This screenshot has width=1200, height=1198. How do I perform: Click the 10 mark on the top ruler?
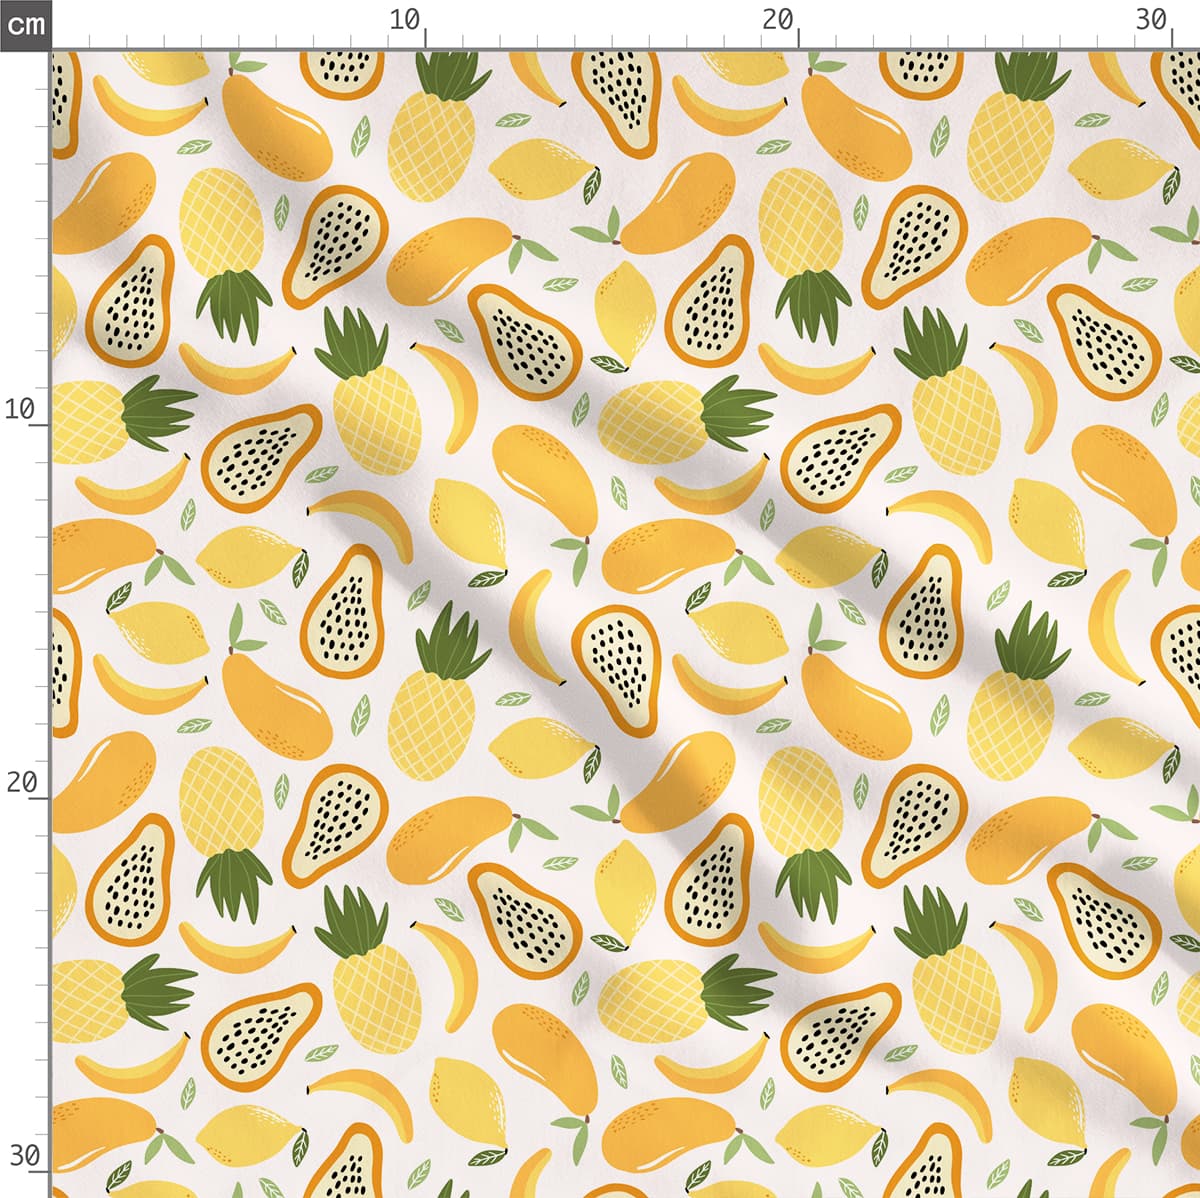point(405,20)
